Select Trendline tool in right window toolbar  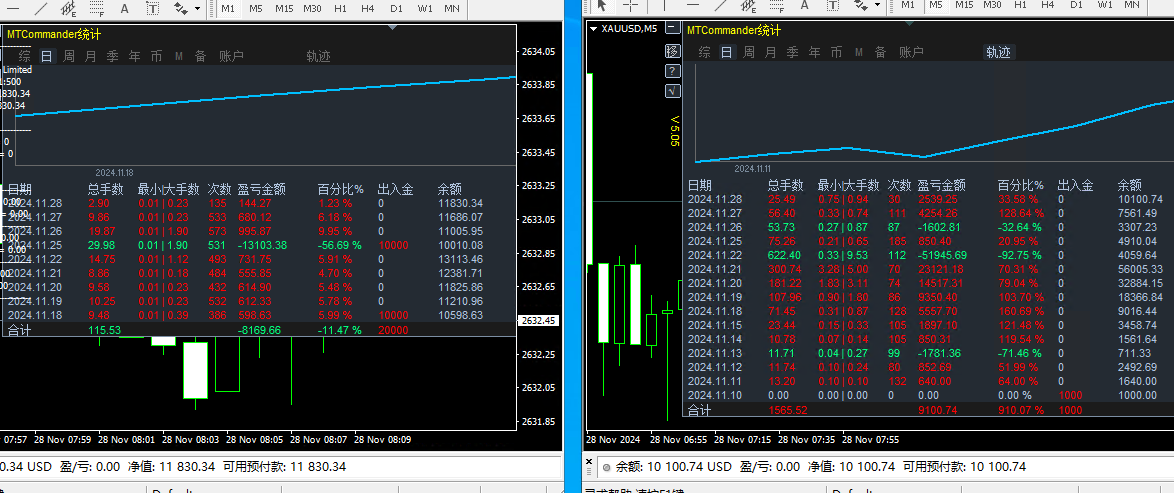tap(719, 6)
